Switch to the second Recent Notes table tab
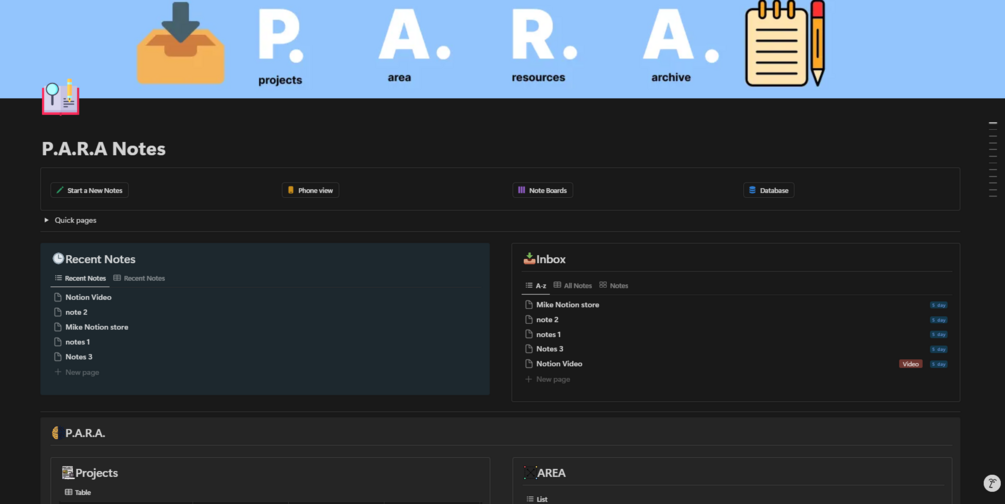Viewport: 1005px width, 504px height. pos(139,278)
